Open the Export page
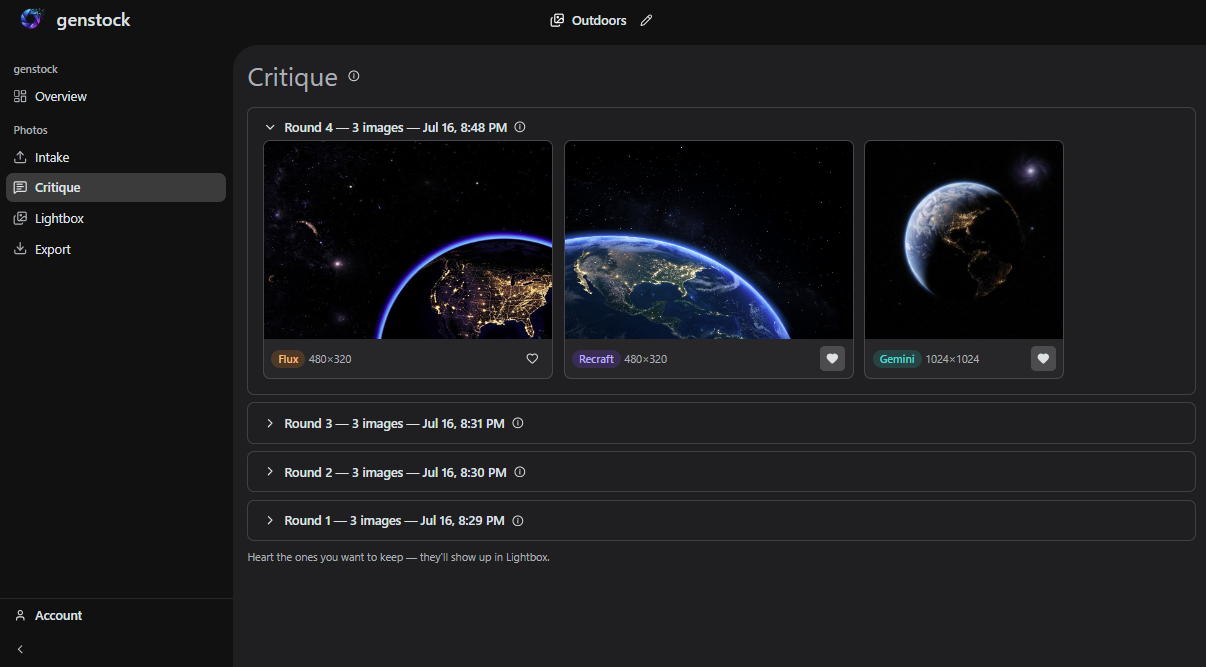Image resolution: width=1206 pixels, height=667 pixels. (x=116, y=250)
